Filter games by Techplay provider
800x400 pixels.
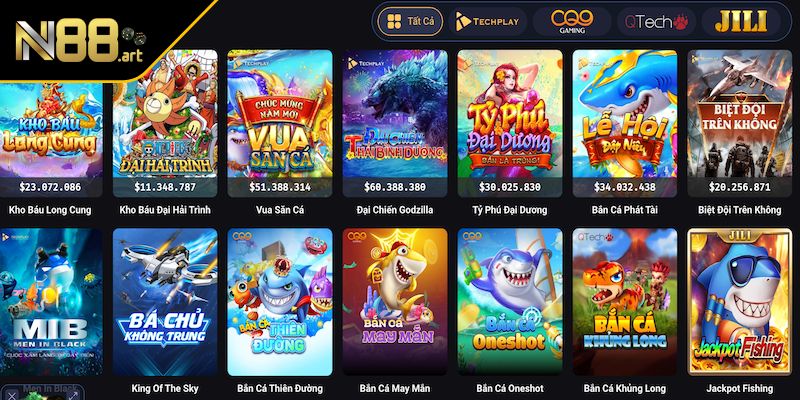tap(487, 21)
